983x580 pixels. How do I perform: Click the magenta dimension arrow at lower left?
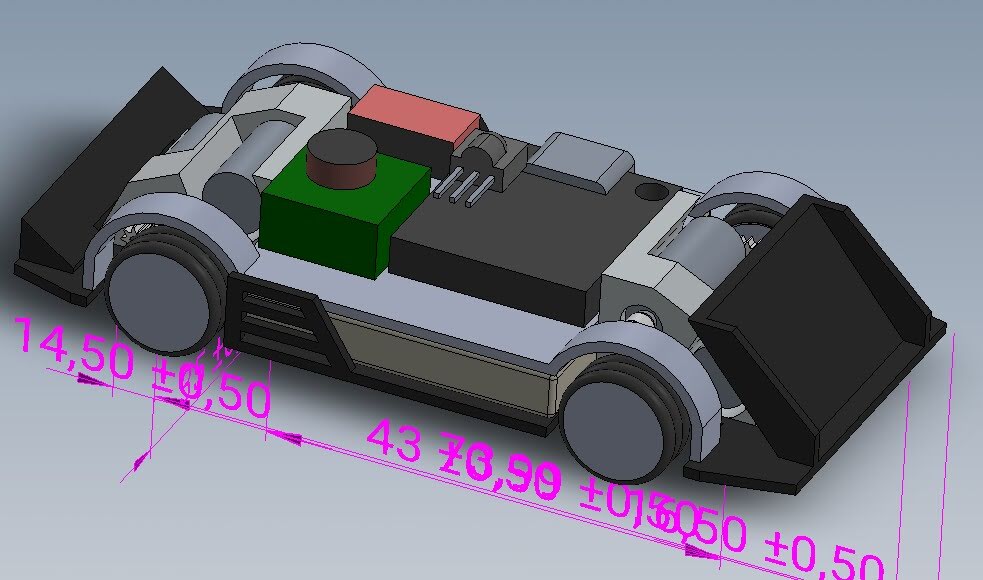(x=138, y=460)
